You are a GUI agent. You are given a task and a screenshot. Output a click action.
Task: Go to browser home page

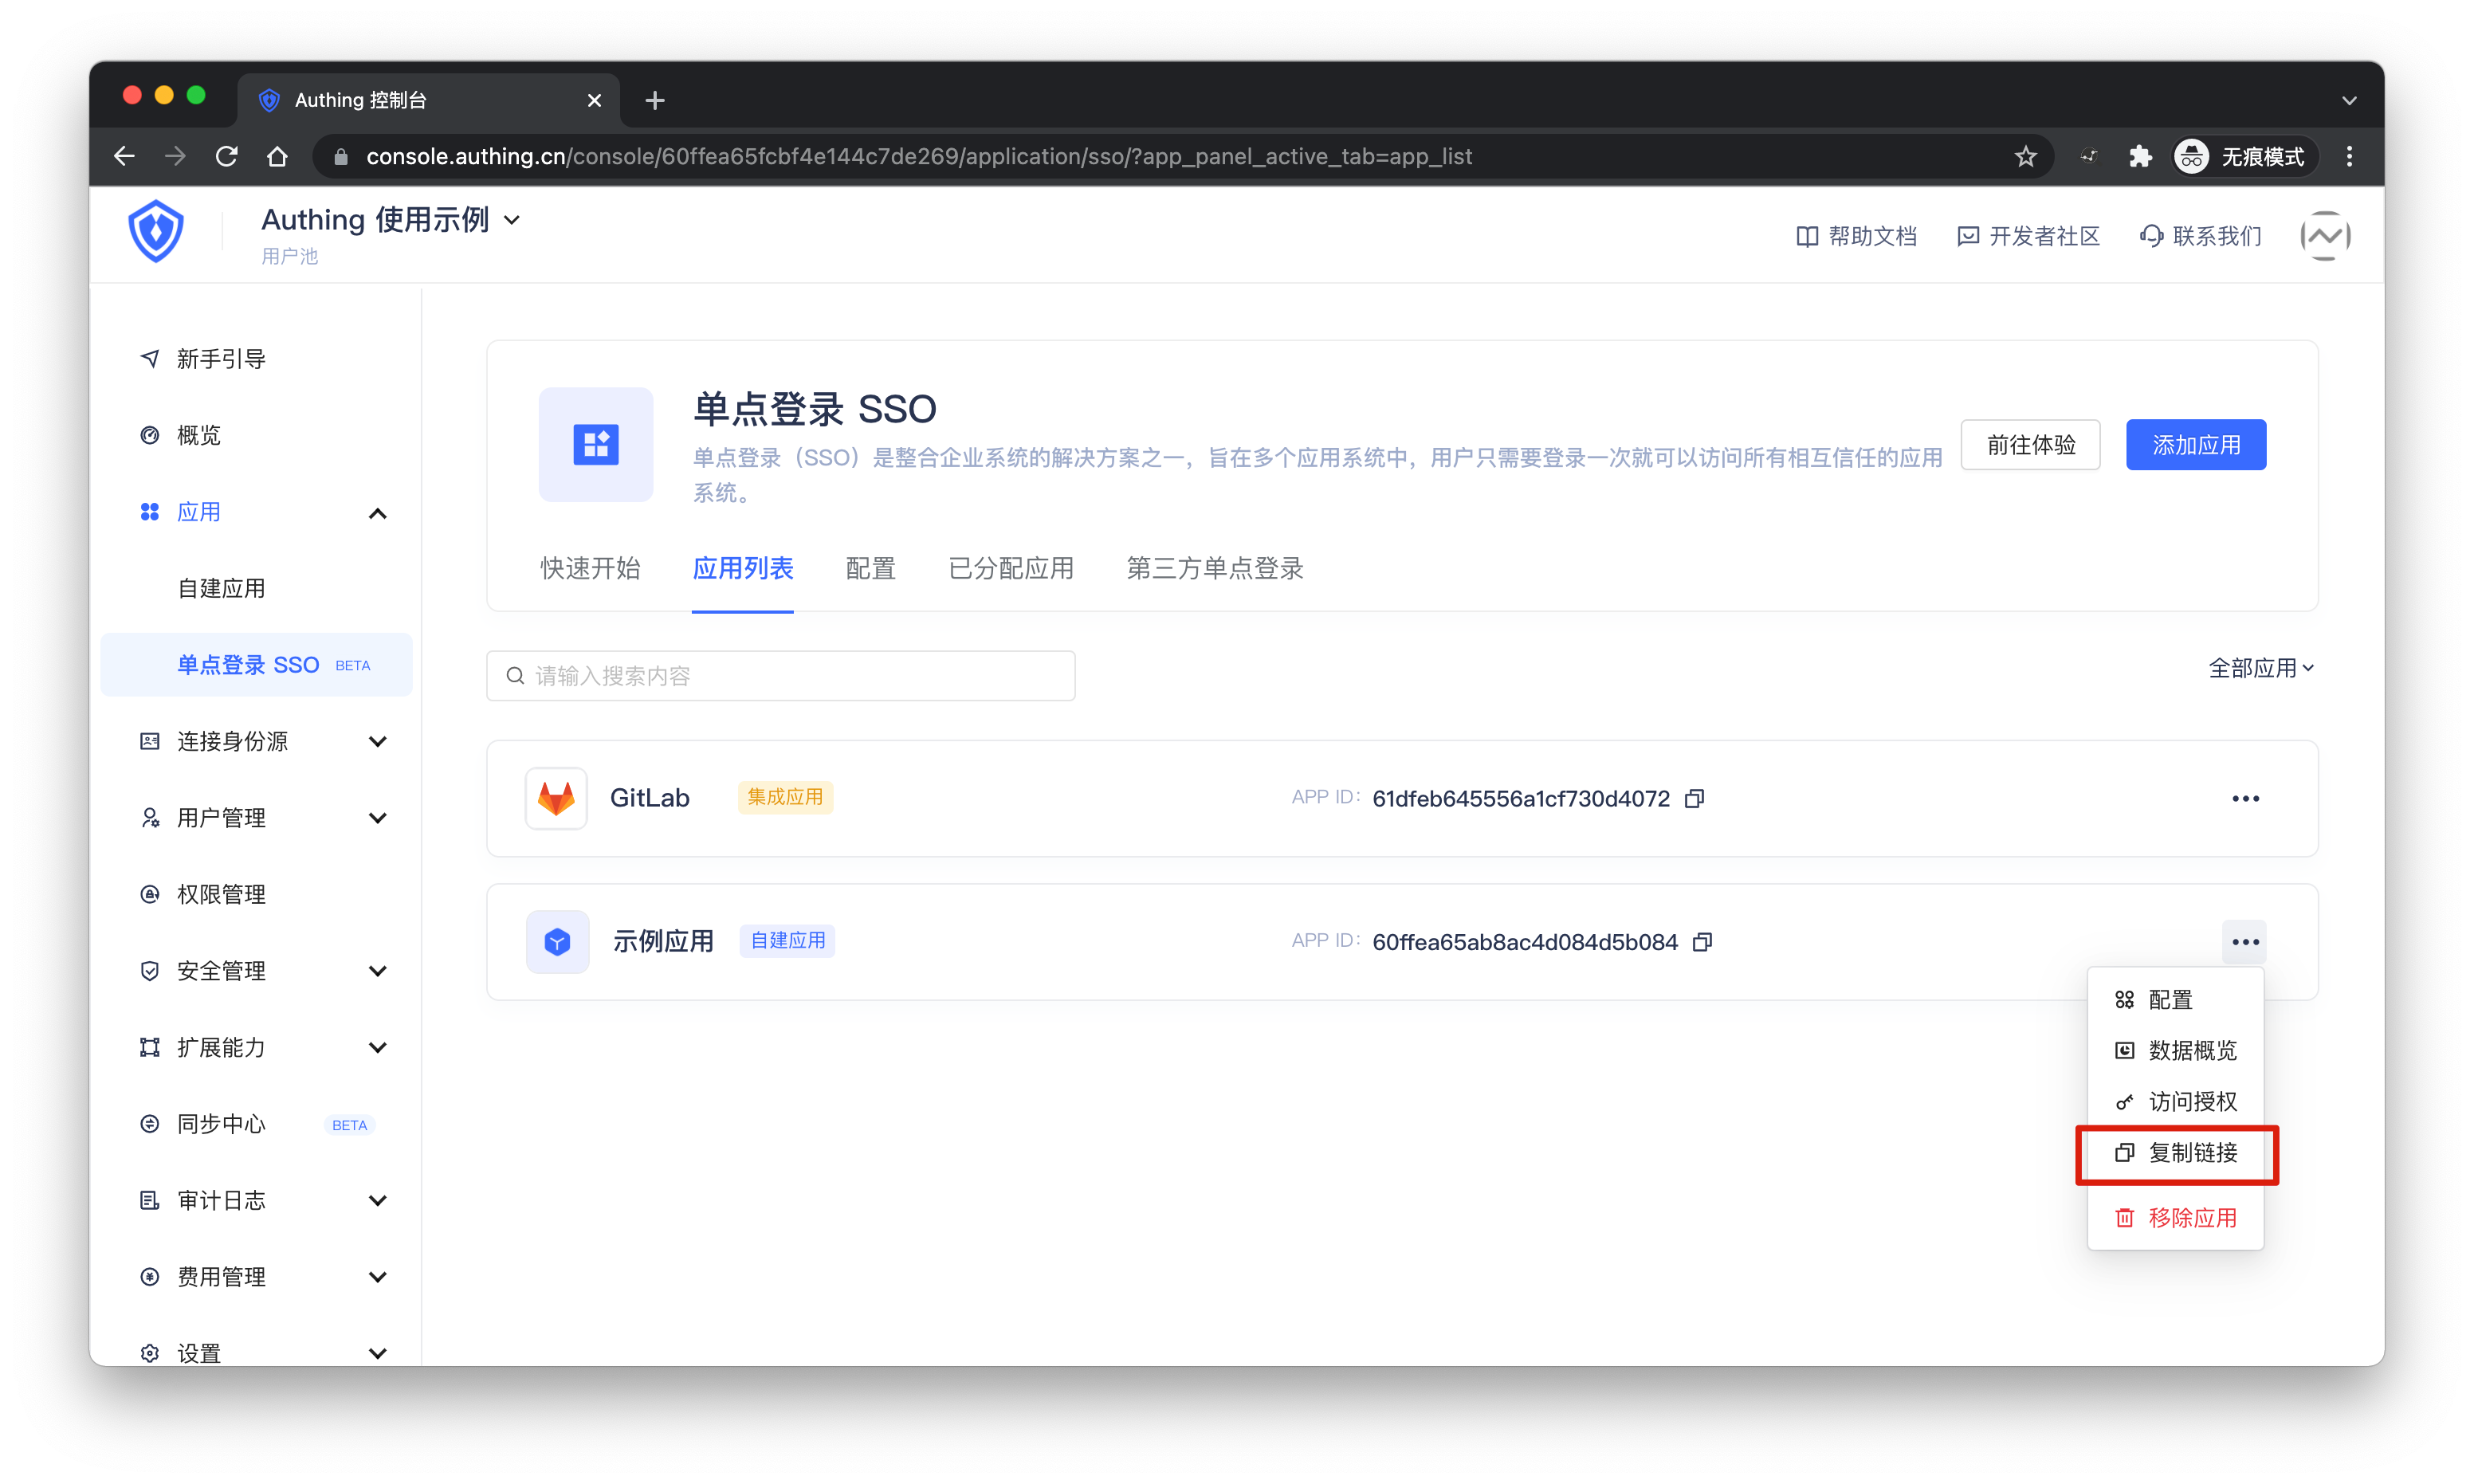[277, 156]
